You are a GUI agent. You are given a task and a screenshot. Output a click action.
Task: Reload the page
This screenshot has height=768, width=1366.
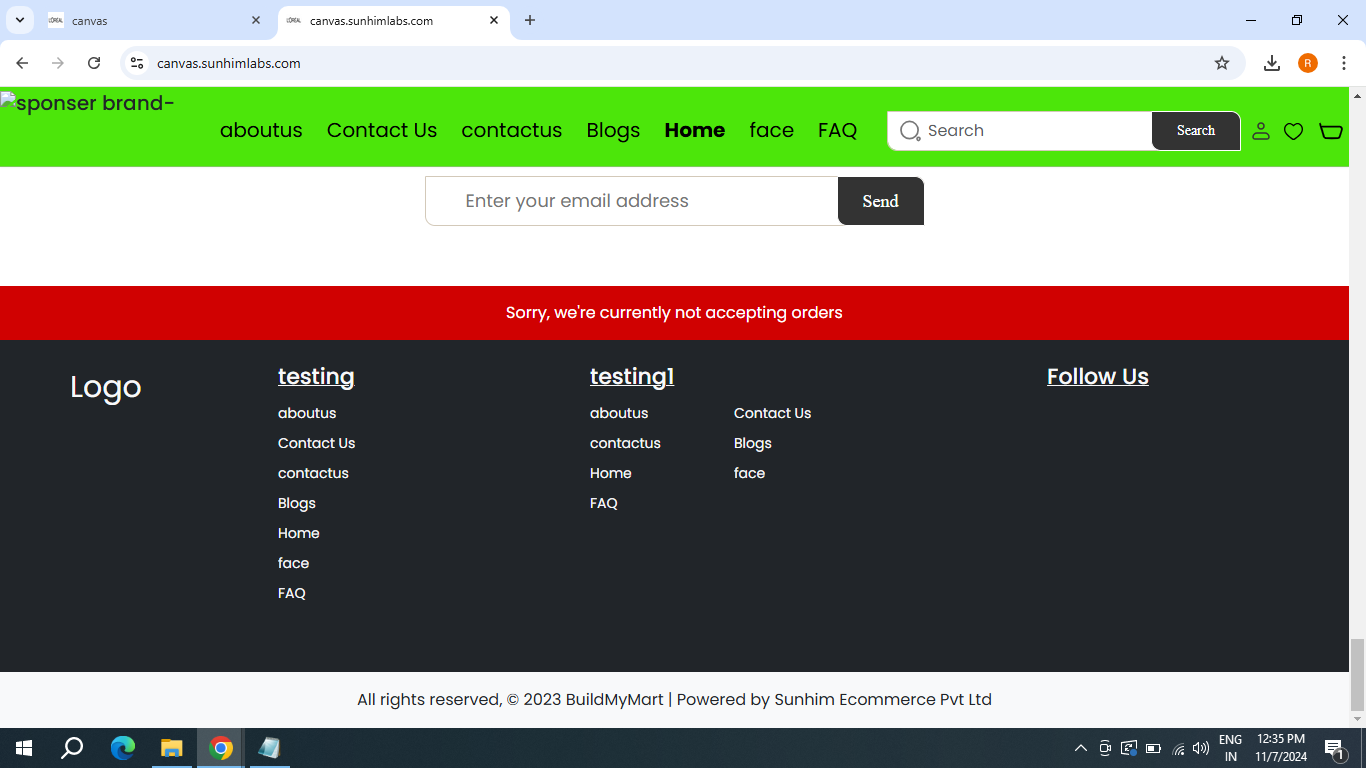click(94, 63)
